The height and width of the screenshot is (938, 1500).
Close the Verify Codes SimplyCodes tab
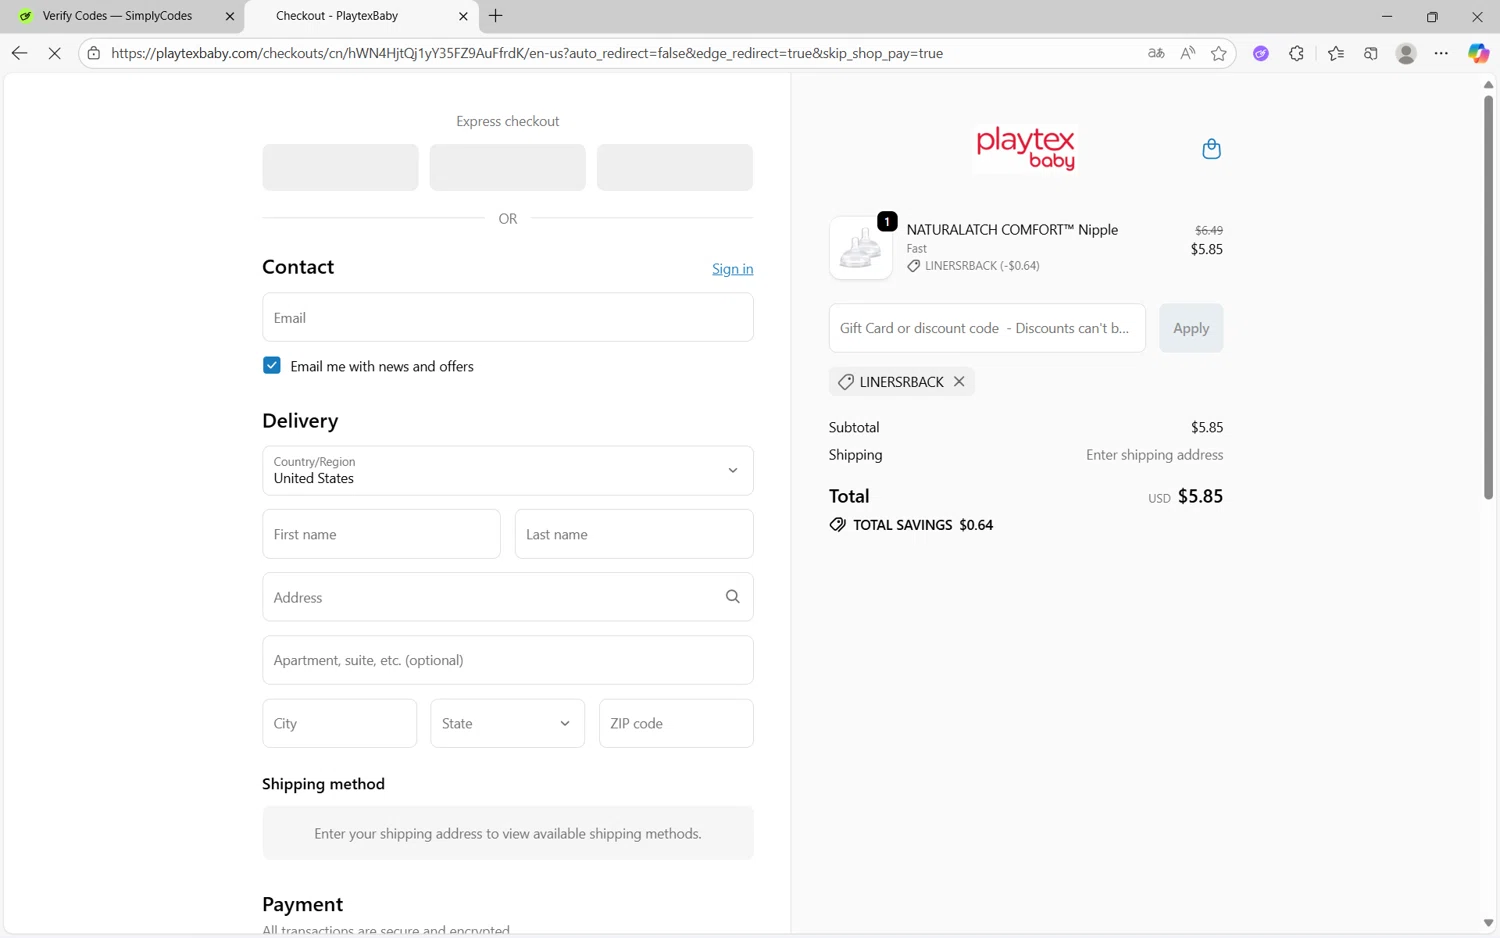pyautogui.click(x=230, y=16)
